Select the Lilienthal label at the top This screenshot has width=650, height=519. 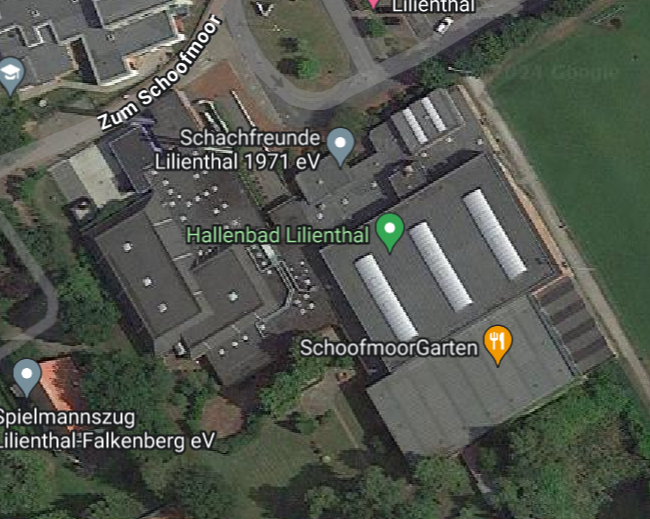coord(433,6)
